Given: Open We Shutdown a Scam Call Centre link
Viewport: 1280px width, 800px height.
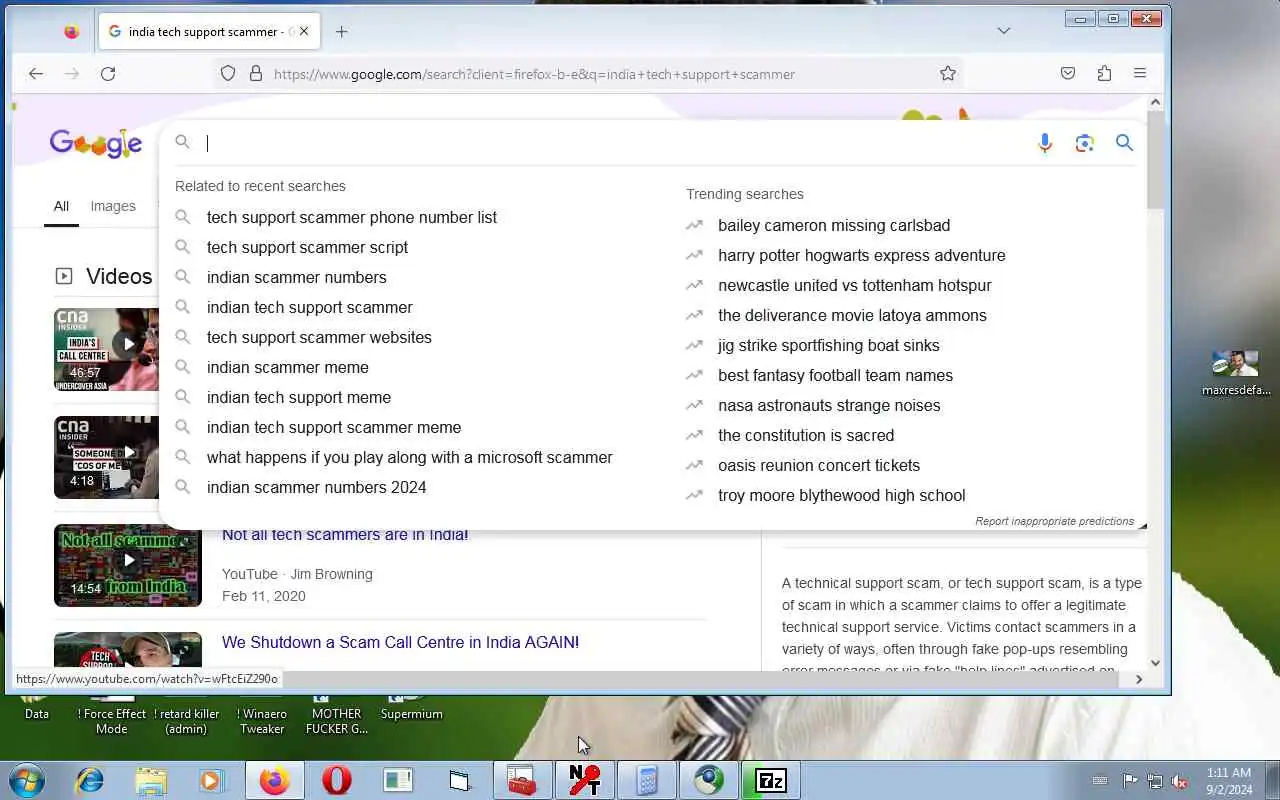Looking at the screenshot, I should pos(400,642).
